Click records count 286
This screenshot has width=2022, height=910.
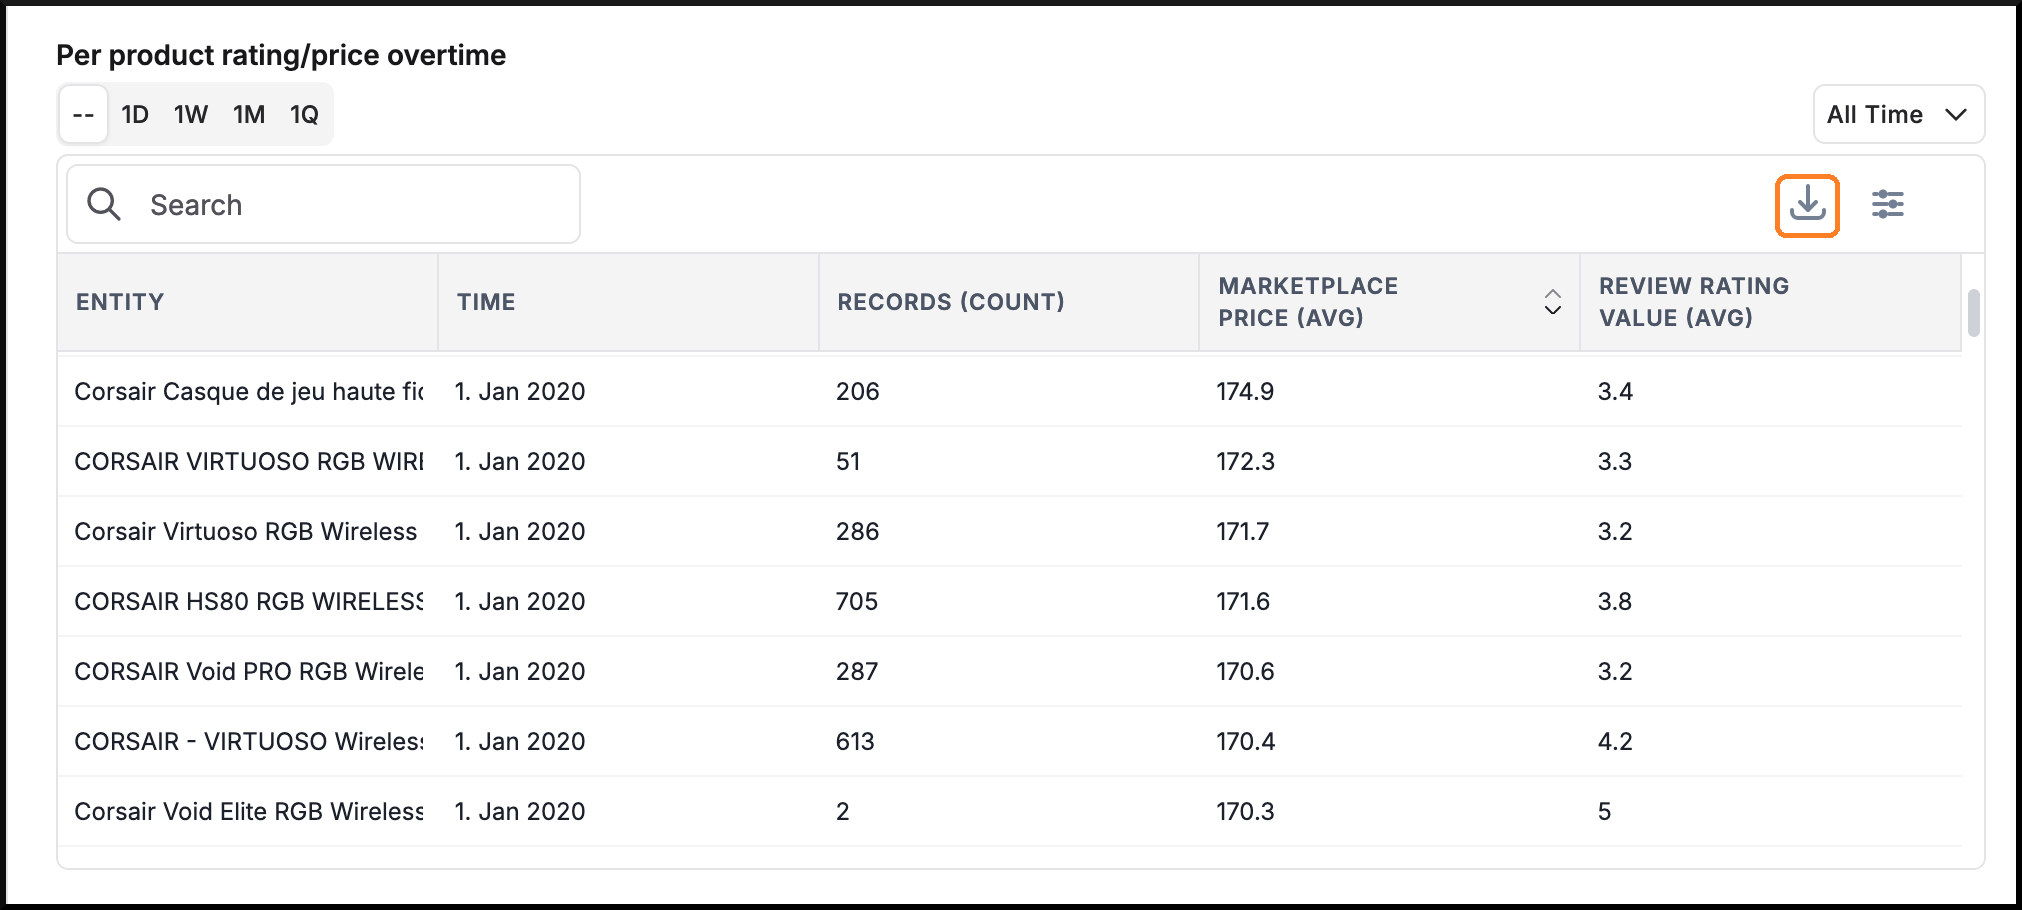[x=857, y=531]
